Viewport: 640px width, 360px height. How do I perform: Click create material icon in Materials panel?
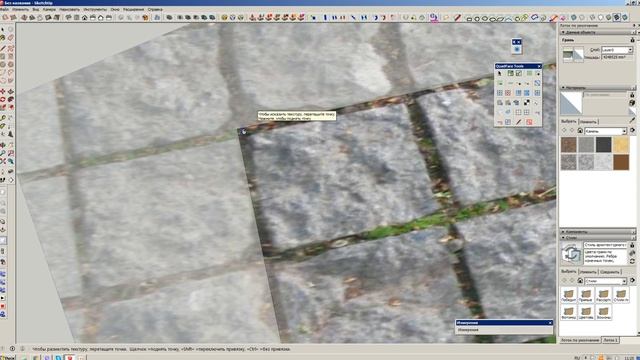tap(632, 102)
